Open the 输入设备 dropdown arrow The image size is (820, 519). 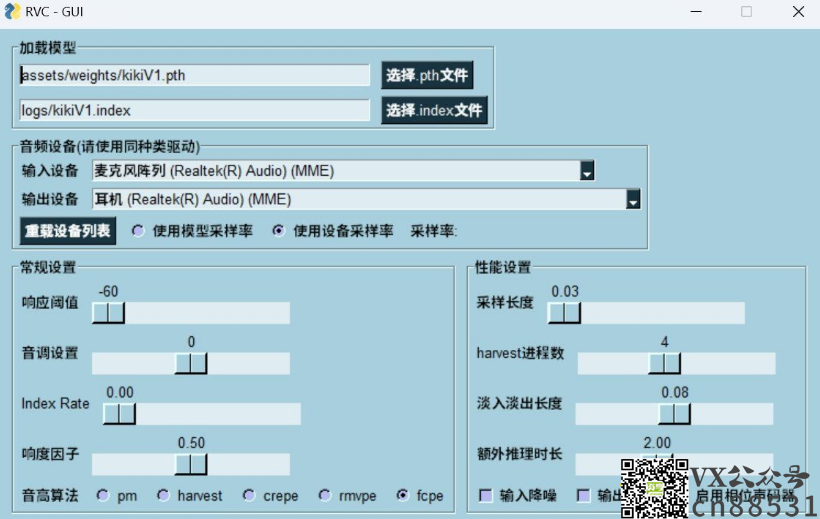[x=587, y=171]
